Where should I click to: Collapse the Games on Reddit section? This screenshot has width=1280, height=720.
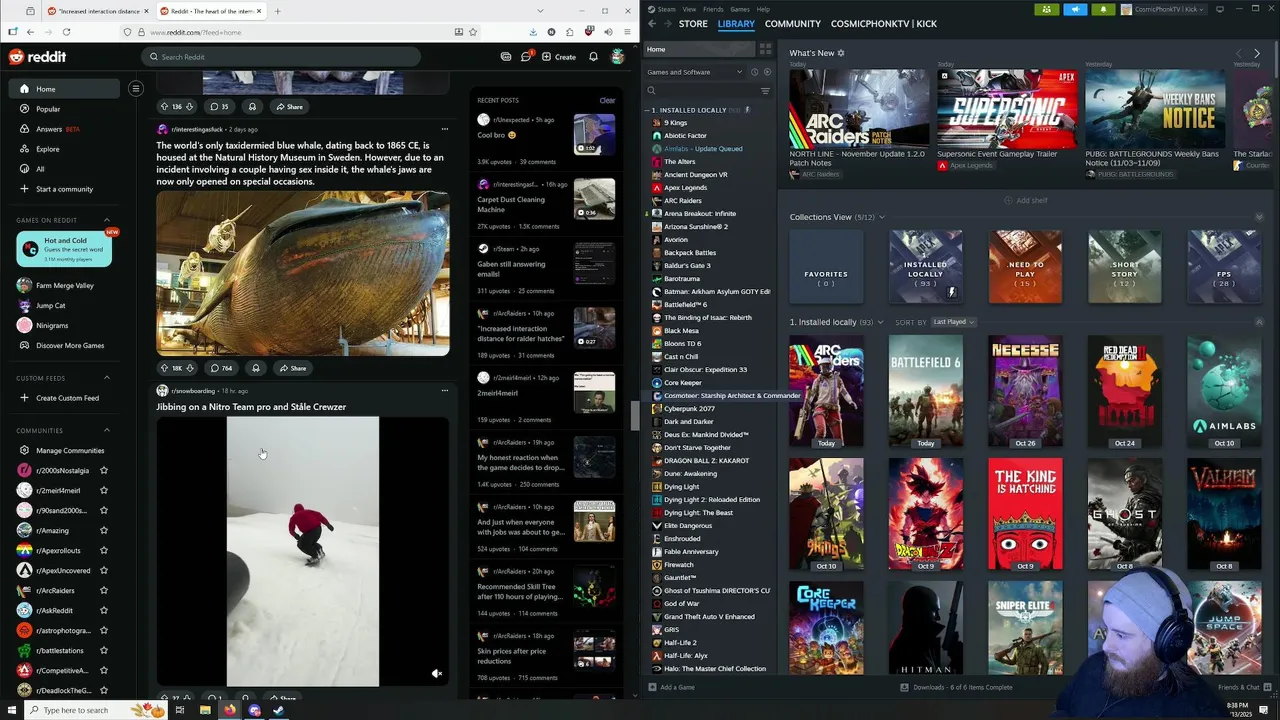107,220
